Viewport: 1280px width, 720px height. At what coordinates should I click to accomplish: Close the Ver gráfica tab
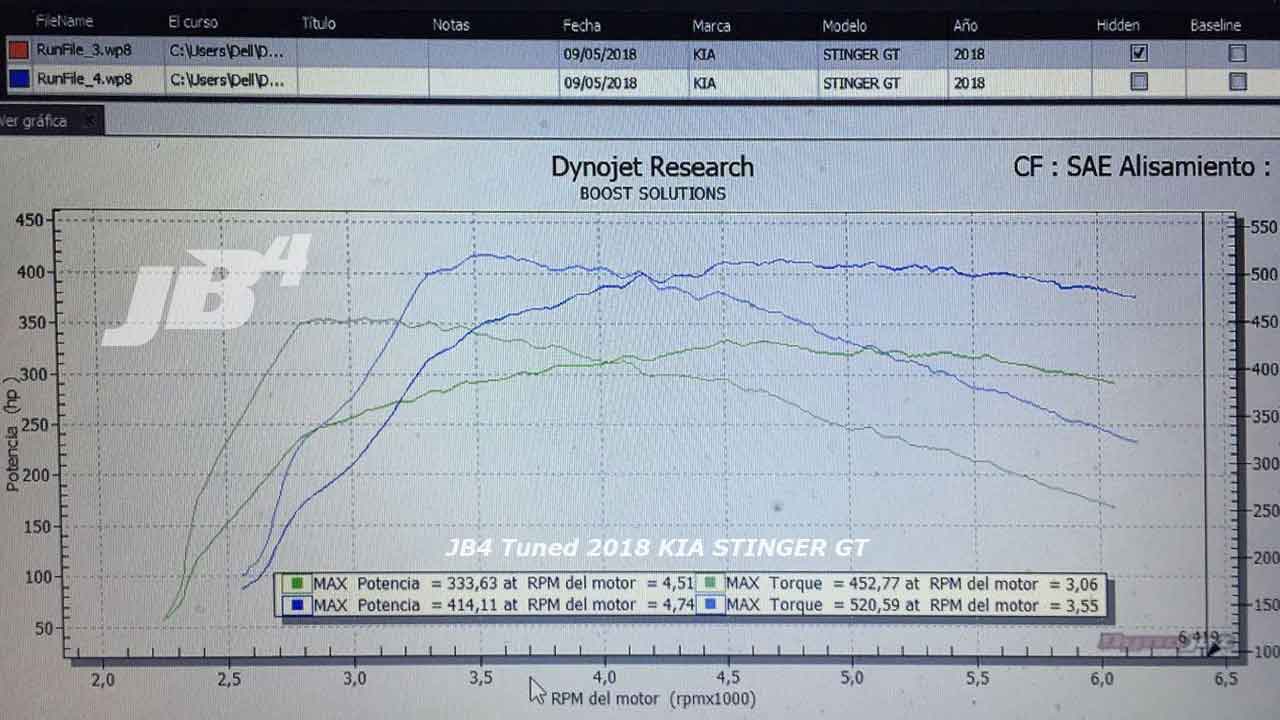(88, 119)
